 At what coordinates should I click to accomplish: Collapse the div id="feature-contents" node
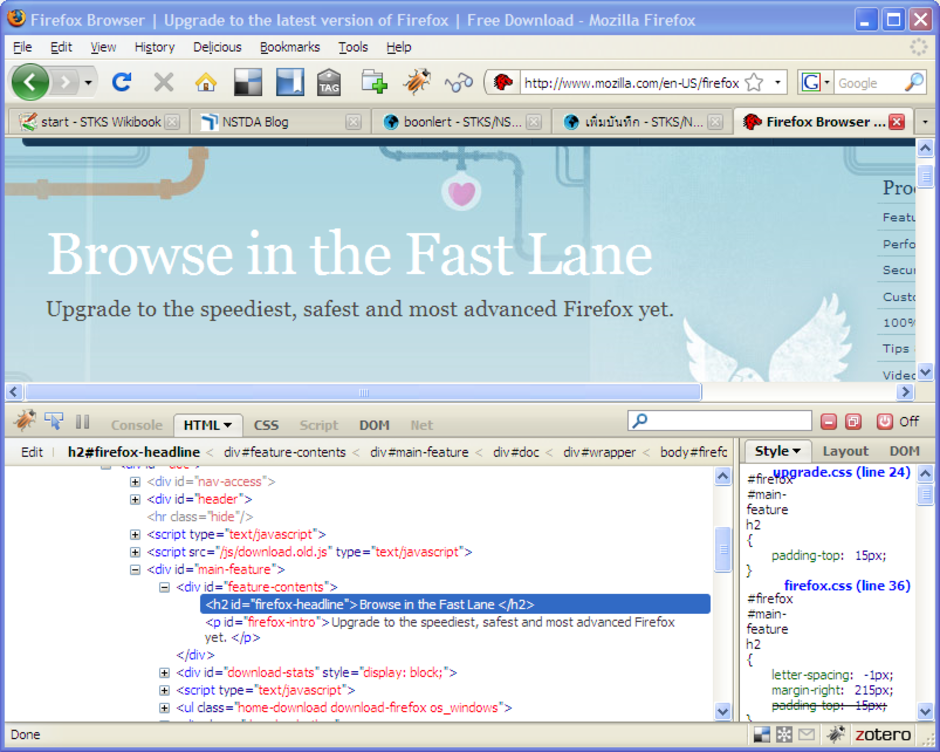(164, 588)
